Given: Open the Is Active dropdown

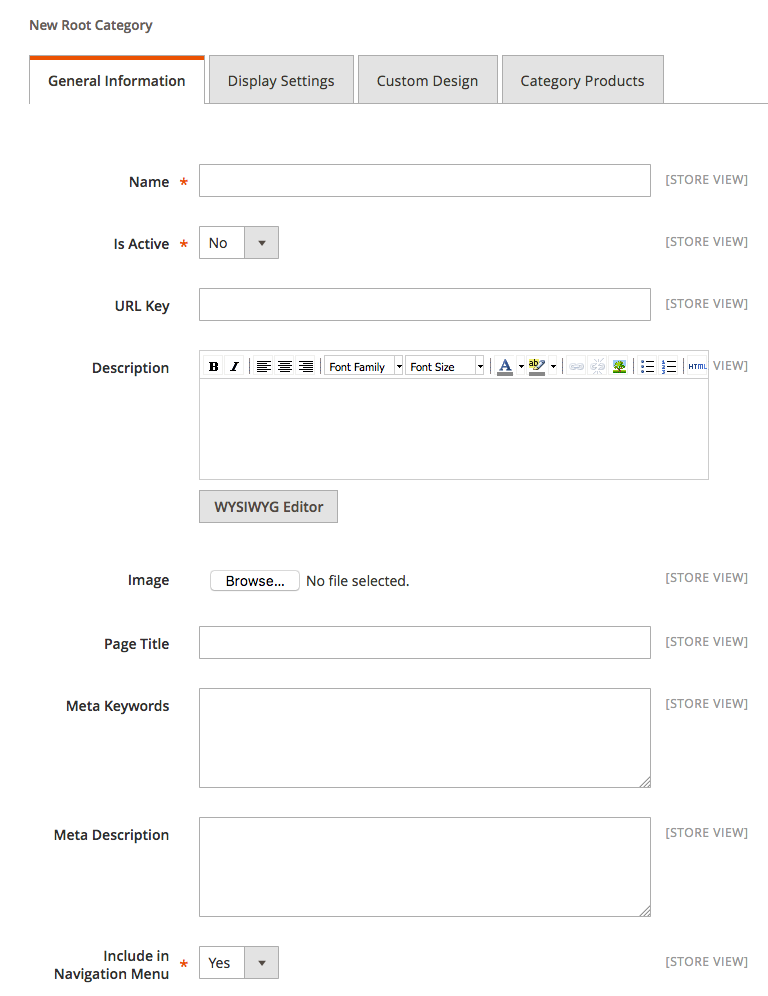Looking at the screenshot, I should 261,242.
